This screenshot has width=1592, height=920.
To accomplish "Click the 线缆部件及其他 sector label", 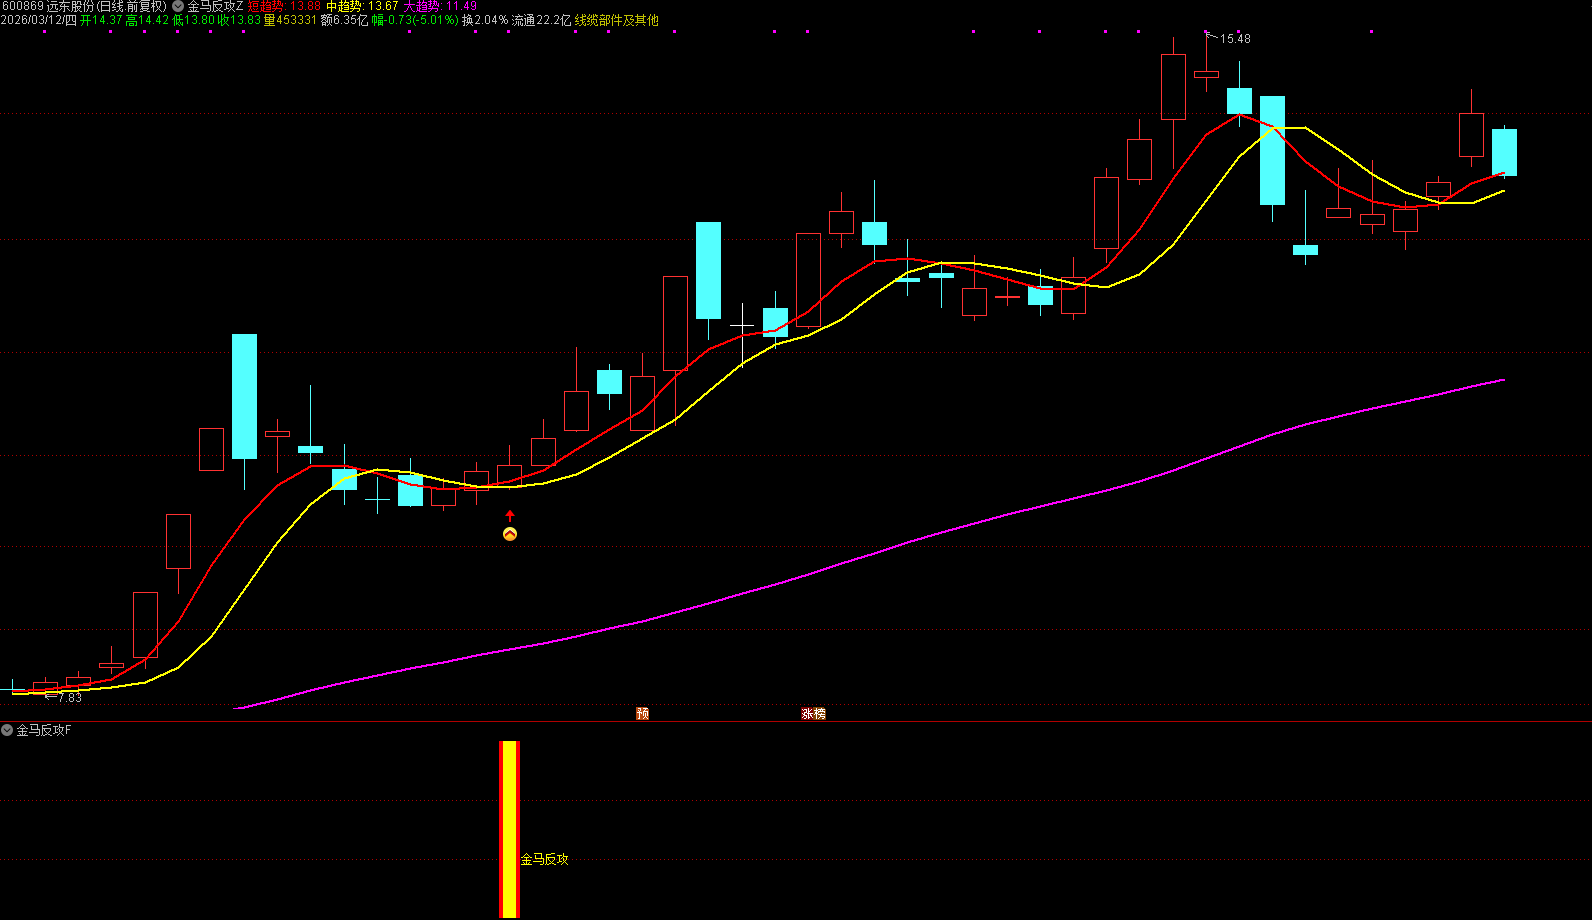I will pos(617,20).
